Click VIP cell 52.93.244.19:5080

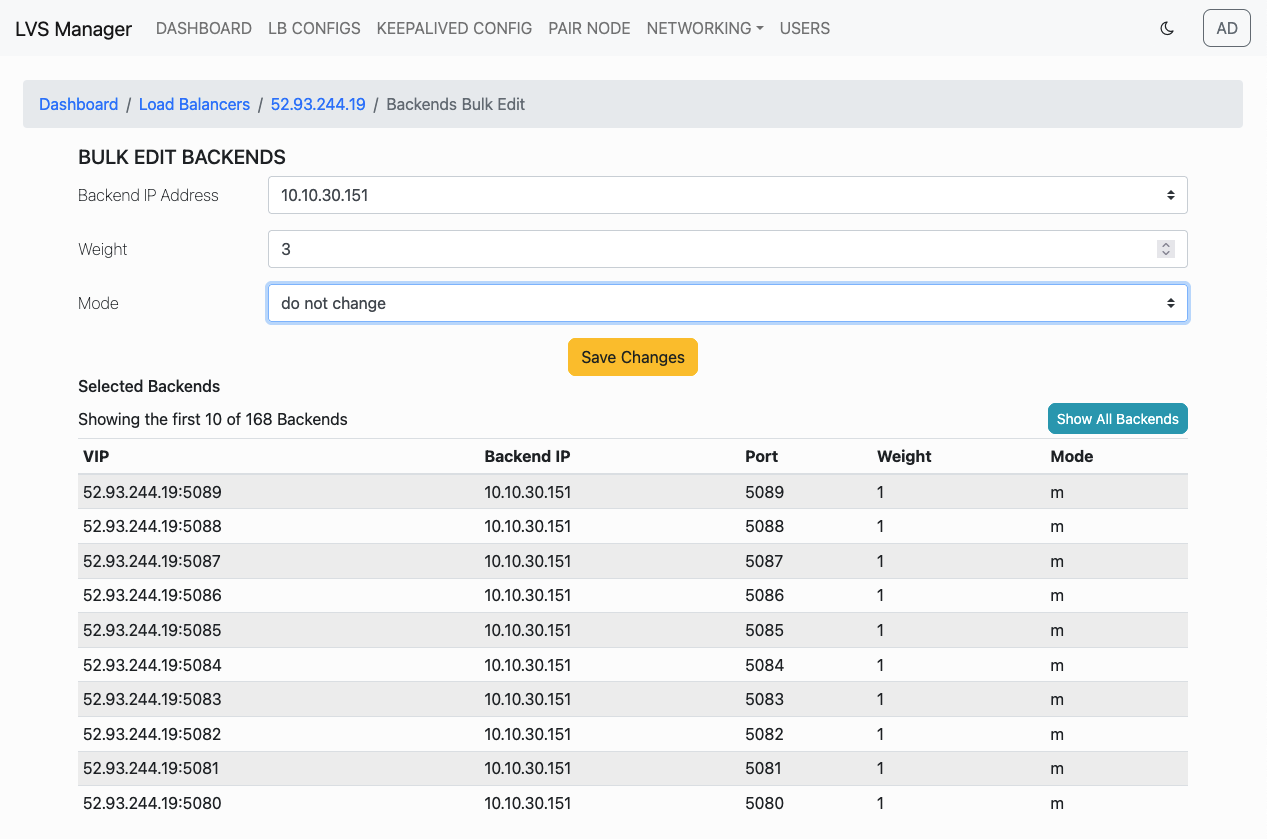pos(152,803)
